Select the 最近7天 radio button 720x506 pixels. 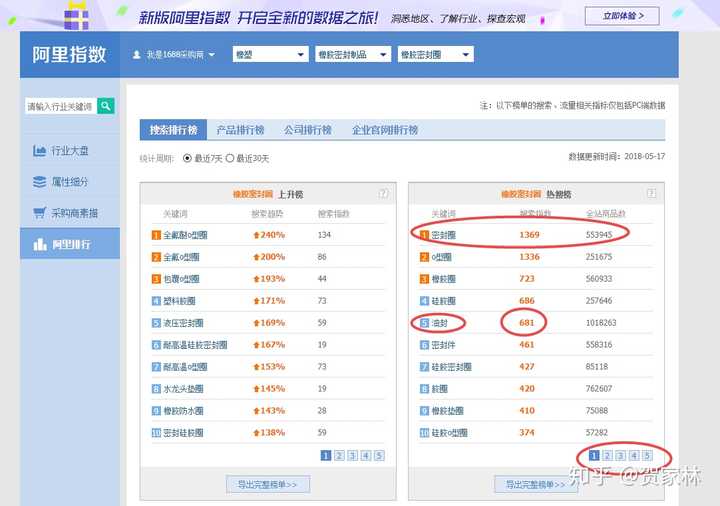[x=187, y=158]
